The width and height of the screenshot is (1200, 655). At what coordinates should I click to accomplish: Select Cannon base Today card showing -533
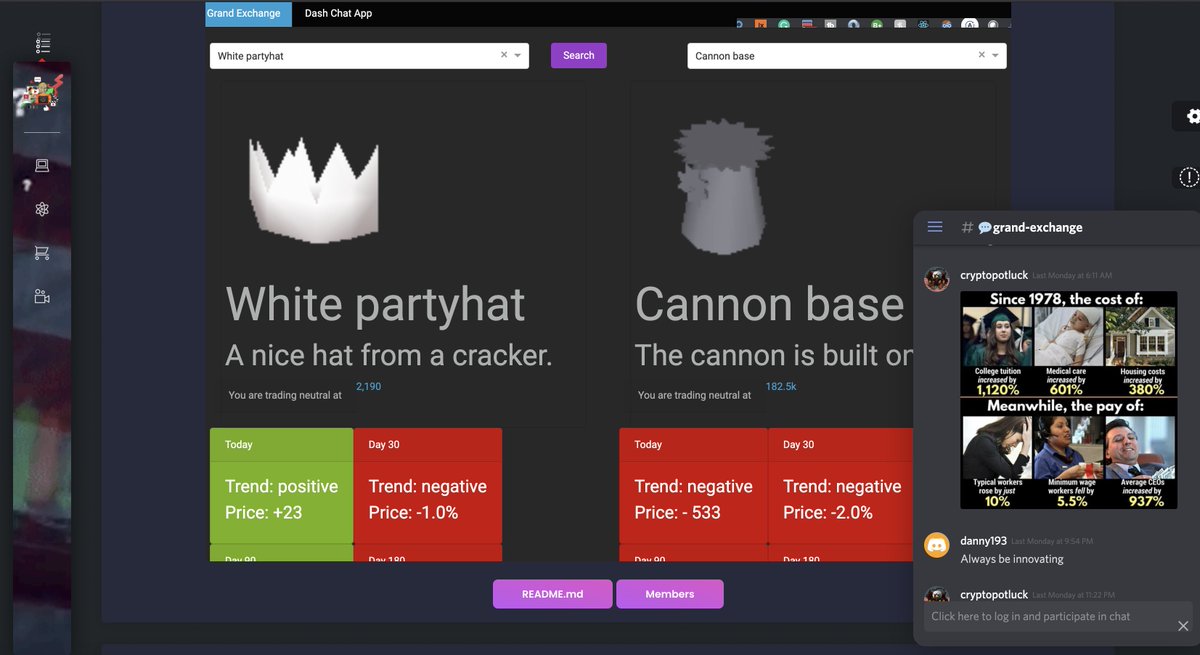pyautogui.click(x=693, y=486)
